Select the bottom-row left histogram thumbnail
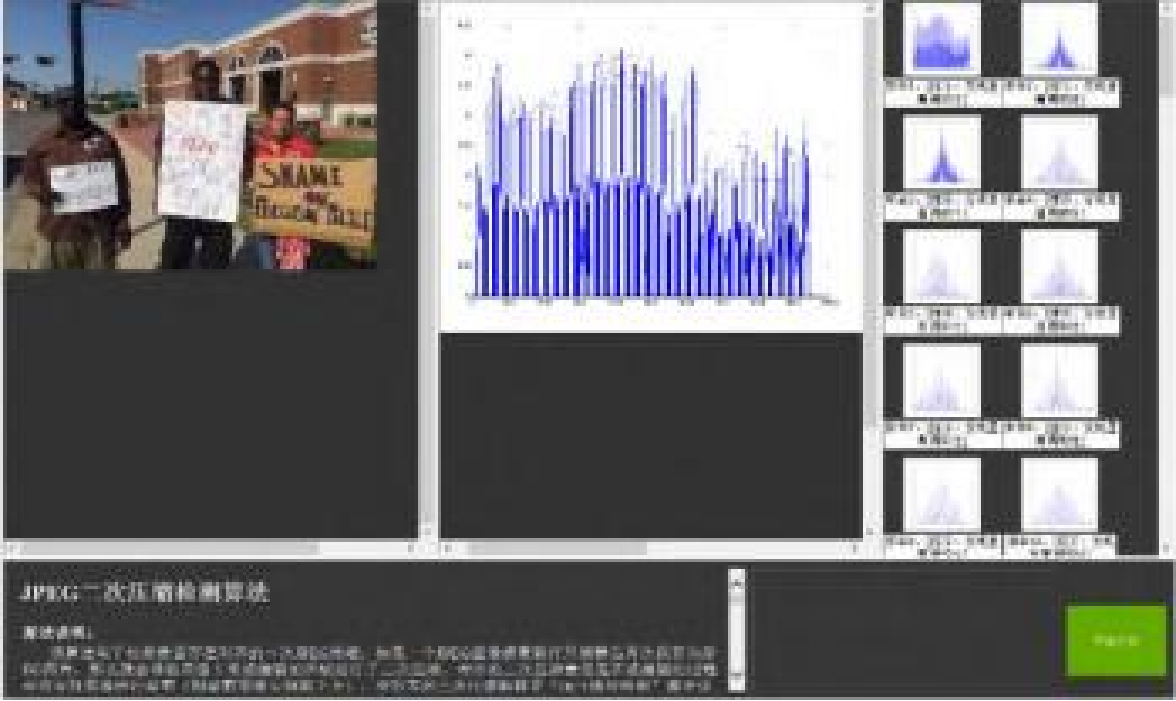 (942, 495)
